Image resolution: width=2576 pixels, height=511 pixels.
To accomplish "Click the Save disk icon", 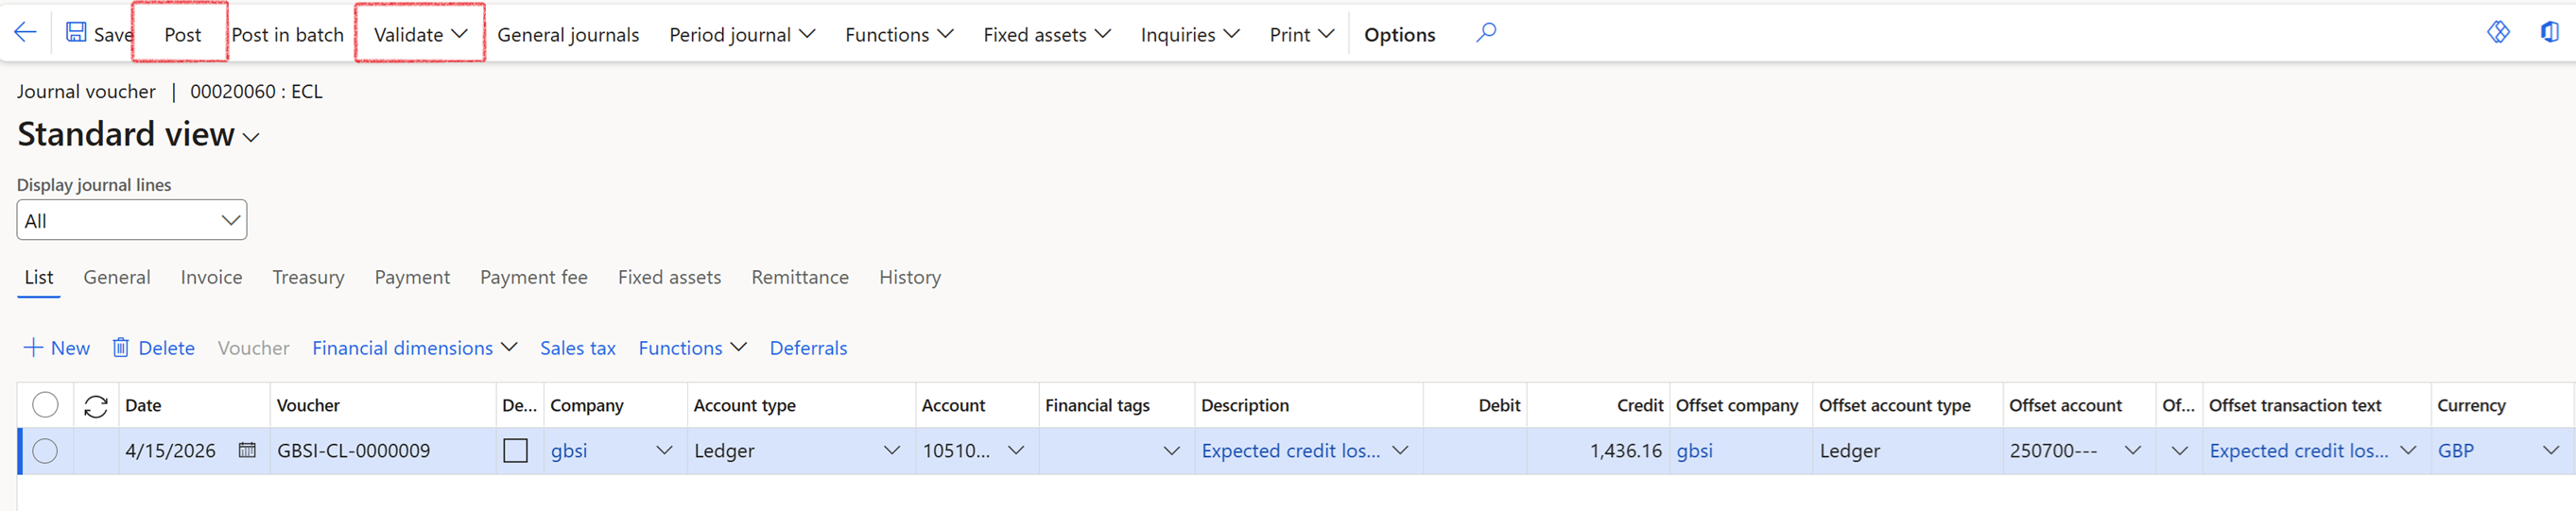I will (x=76, y=33).
